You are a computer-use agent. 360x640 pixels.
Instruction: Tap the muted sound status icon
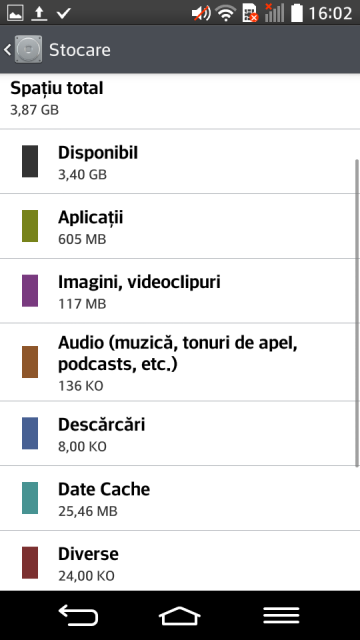(201, 13)
